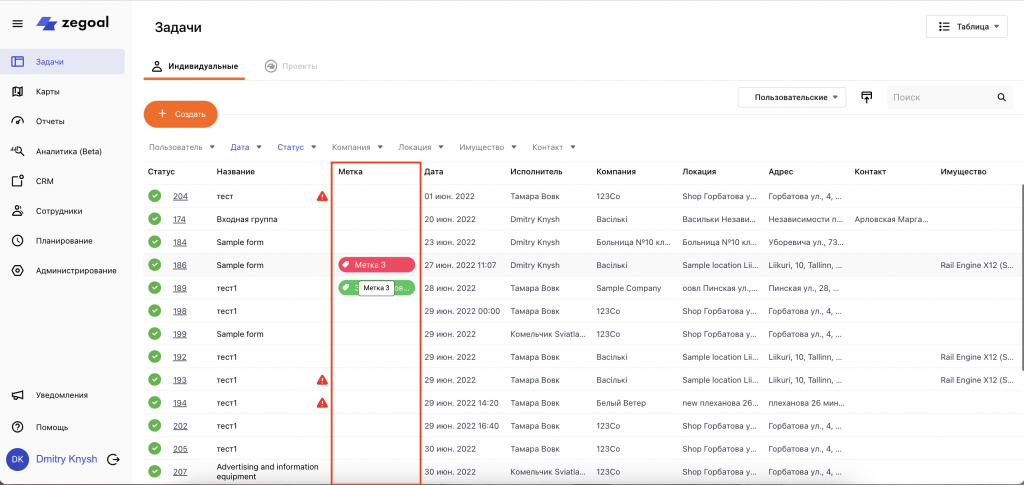Click the logout icon beside Dmitry Knysh
The width and height of the screenshot is (1024, 485).
(x=113, y=459)
